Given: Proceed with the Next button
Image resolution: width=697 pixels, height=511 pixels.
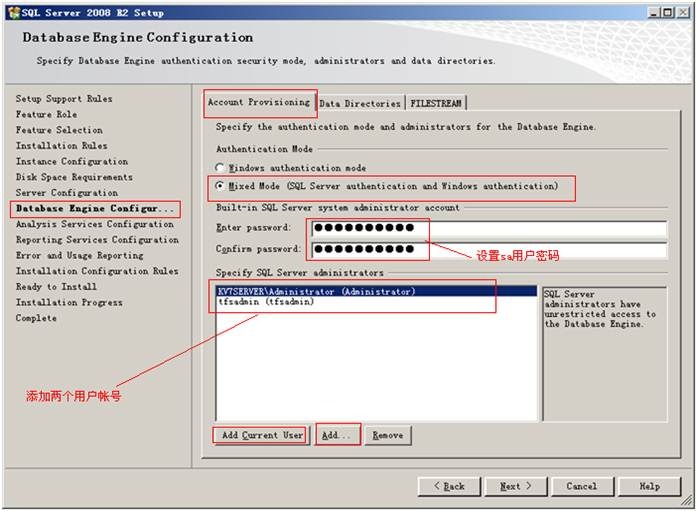Looking at the screenshot, I should point(516,486).
